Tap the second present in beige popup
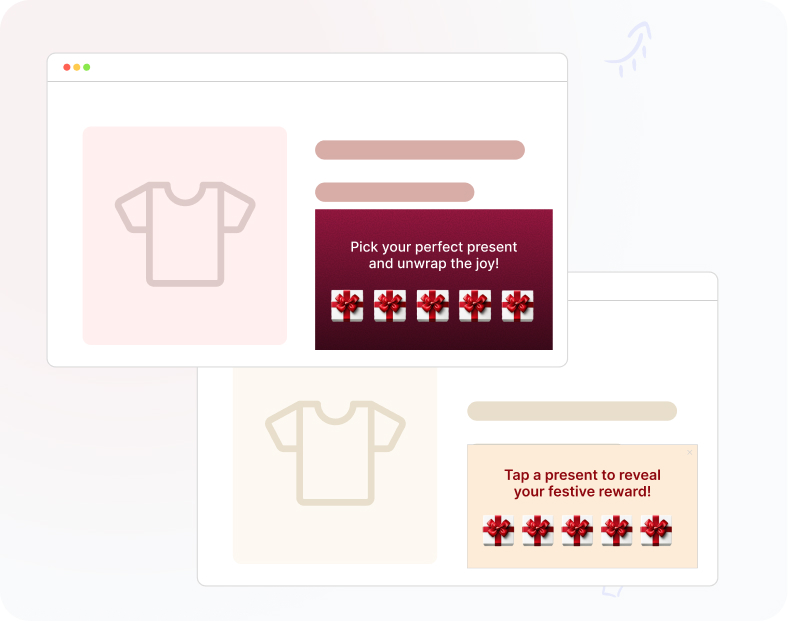This screenshot has width=788, height=621. click(x=538, y=530)
